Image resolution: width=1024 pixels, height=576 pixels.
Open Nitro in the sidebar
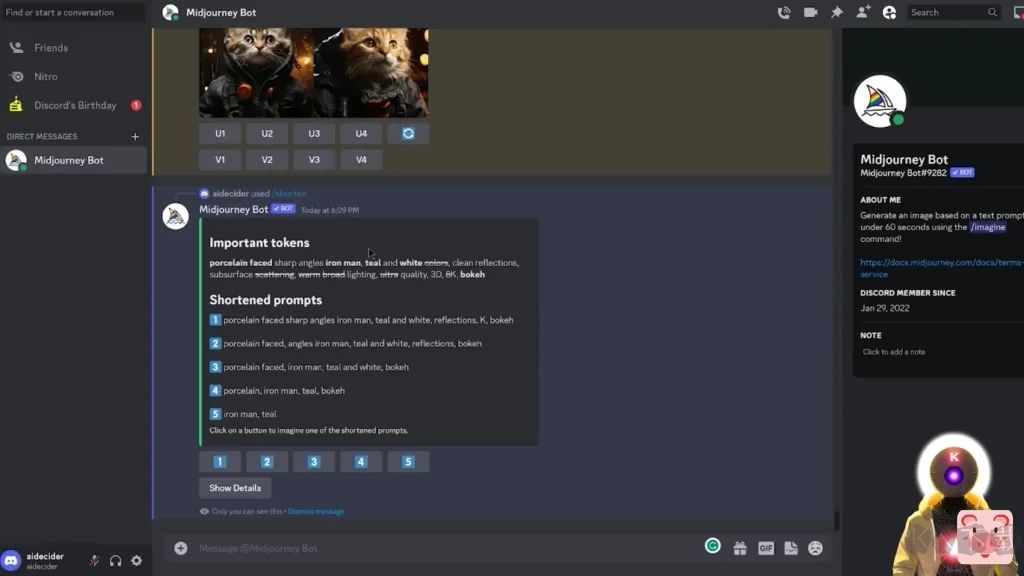pos(45,76)
